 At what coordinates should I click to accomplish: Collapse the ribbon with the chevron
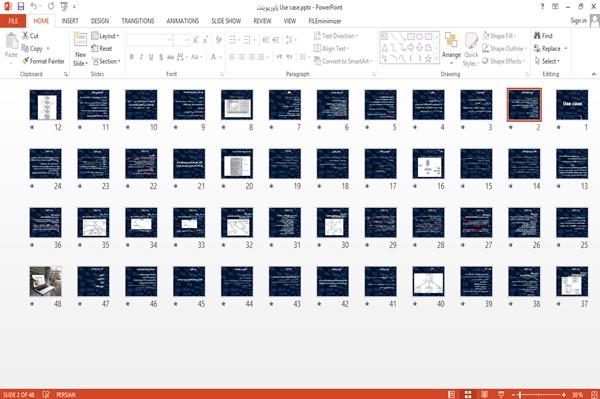click(594, 74)
